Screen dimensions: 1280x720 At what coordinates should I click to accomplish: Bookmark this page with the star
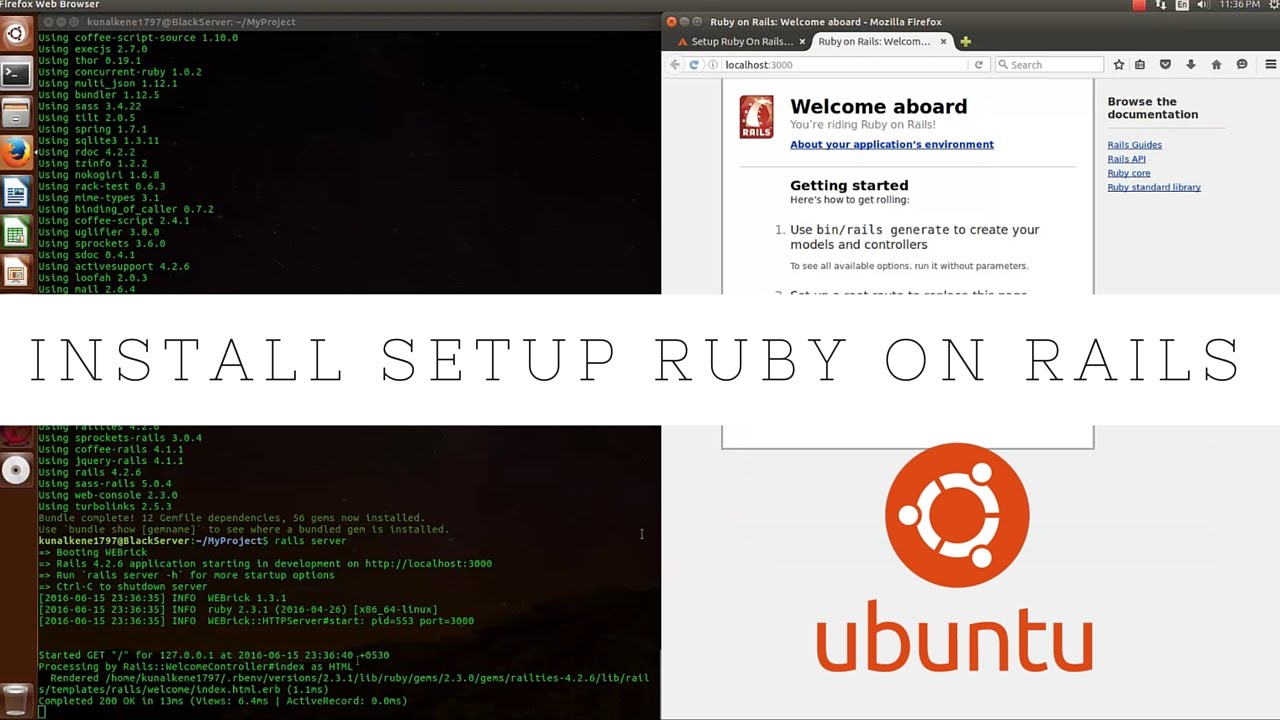[1119, 64]
